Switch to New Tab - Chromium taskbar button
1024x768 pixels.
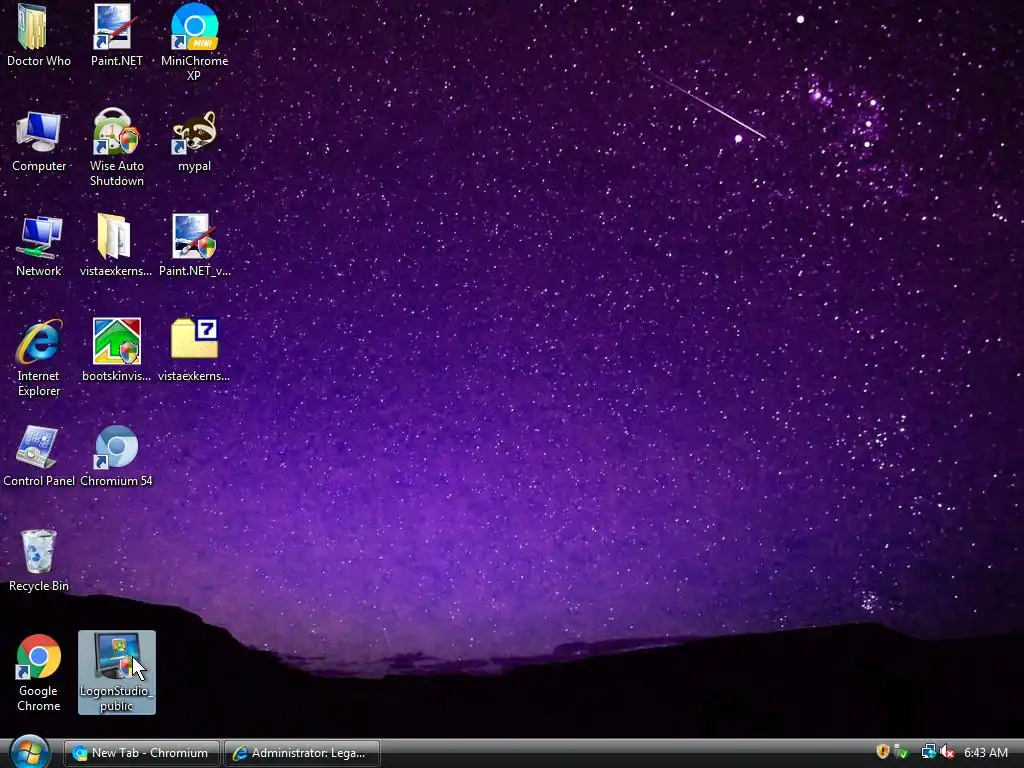[141, 753]
